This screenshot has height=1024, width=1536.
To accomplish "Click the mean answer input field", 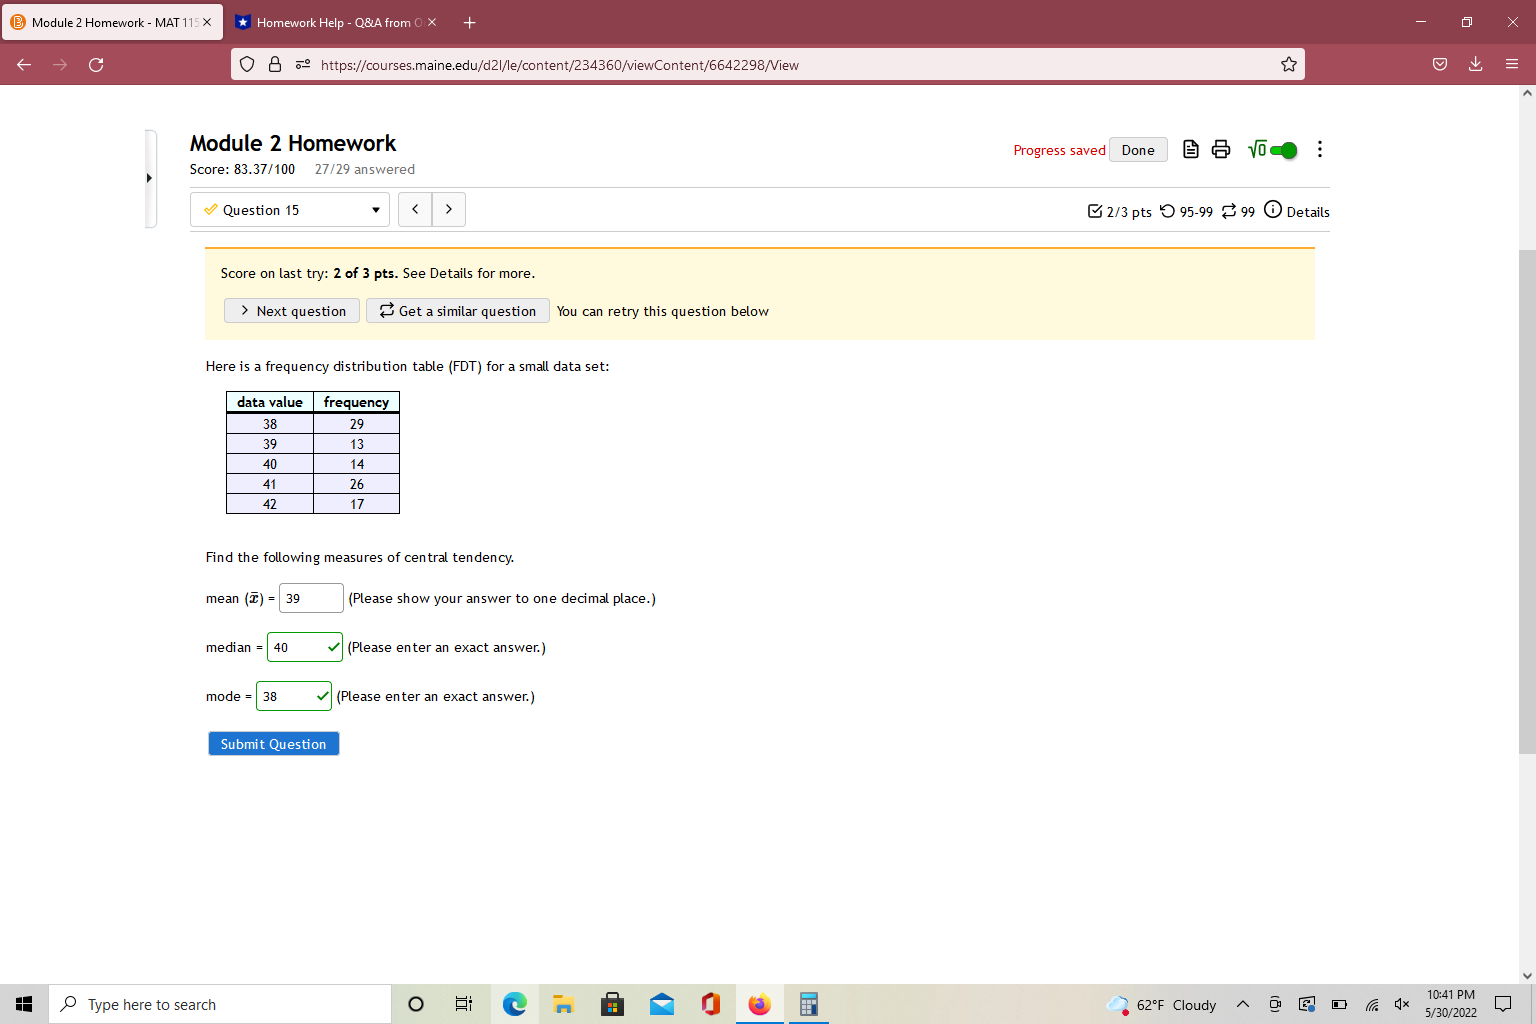I will (311, 598).
